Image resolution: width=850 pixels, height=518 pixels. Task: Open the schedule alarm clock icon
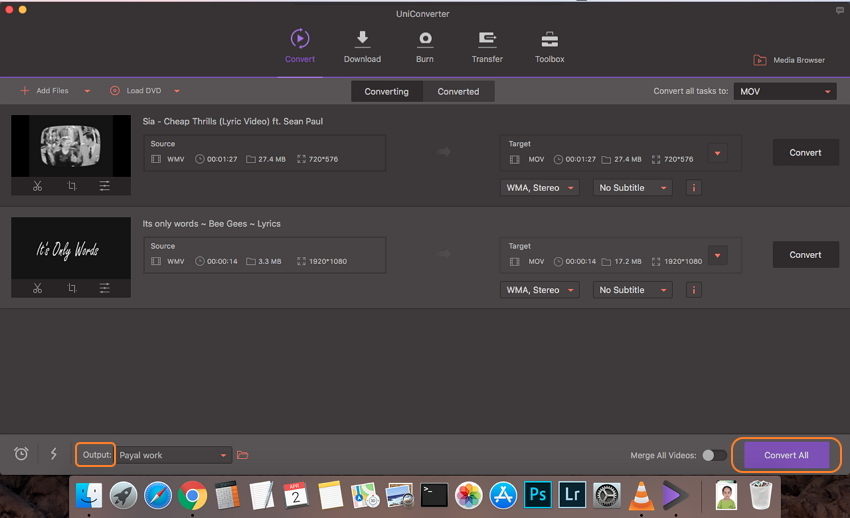click(x=21, y=454)
